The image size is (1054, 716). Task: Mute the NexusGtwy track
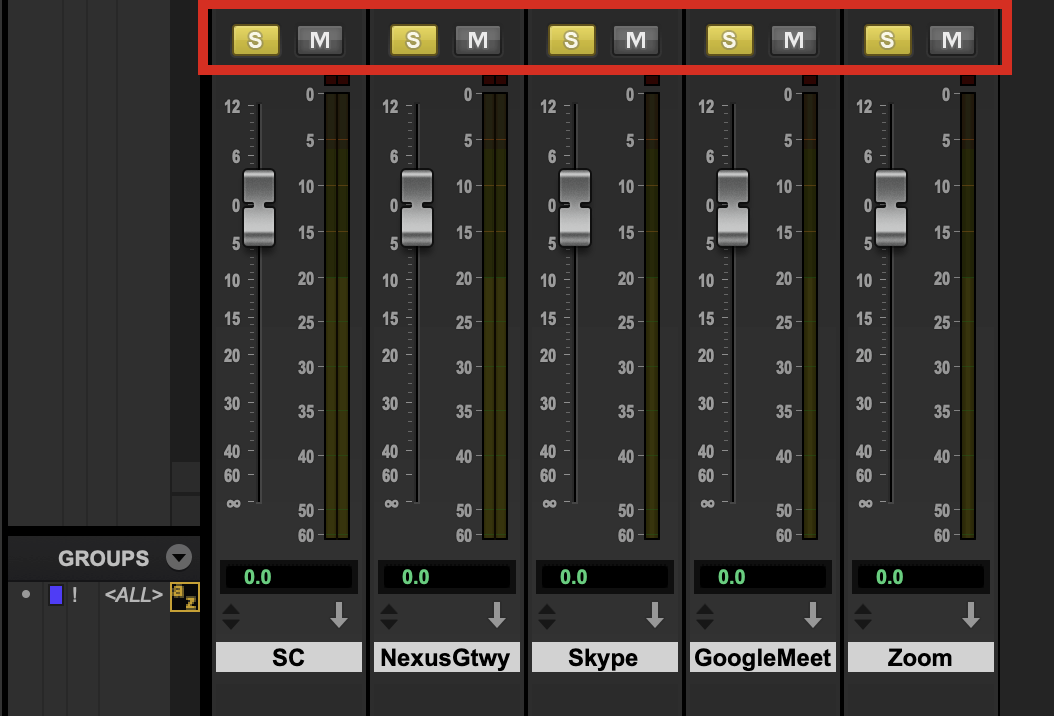pos(477,40)
